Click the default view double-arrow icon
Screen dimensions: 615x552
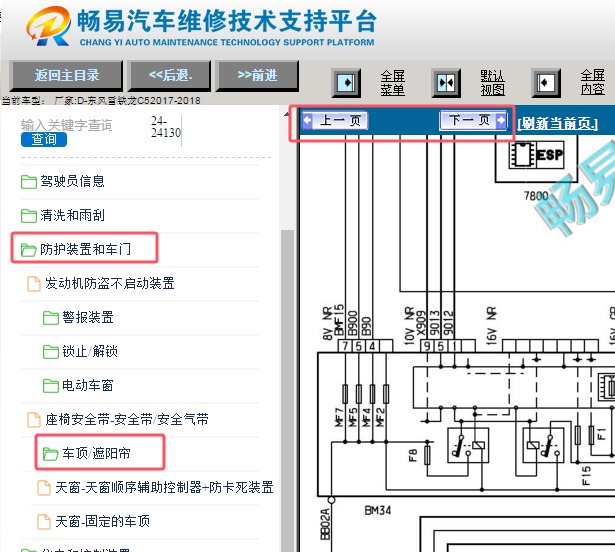[x=446, y=83]
